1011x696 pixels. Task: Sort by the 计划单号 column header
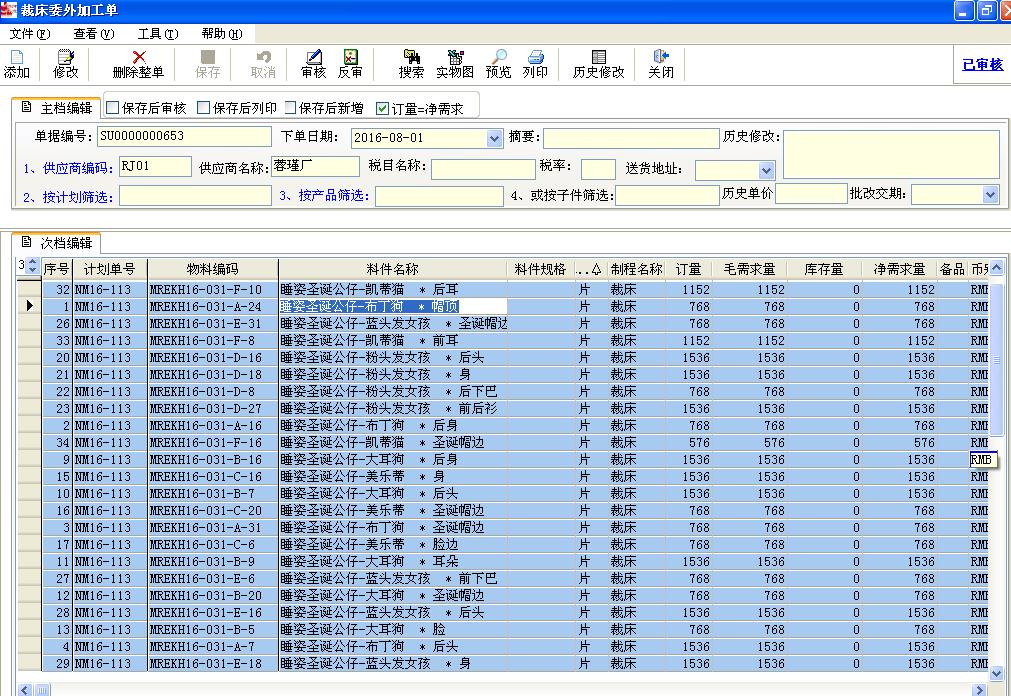(x=110, y=269)
